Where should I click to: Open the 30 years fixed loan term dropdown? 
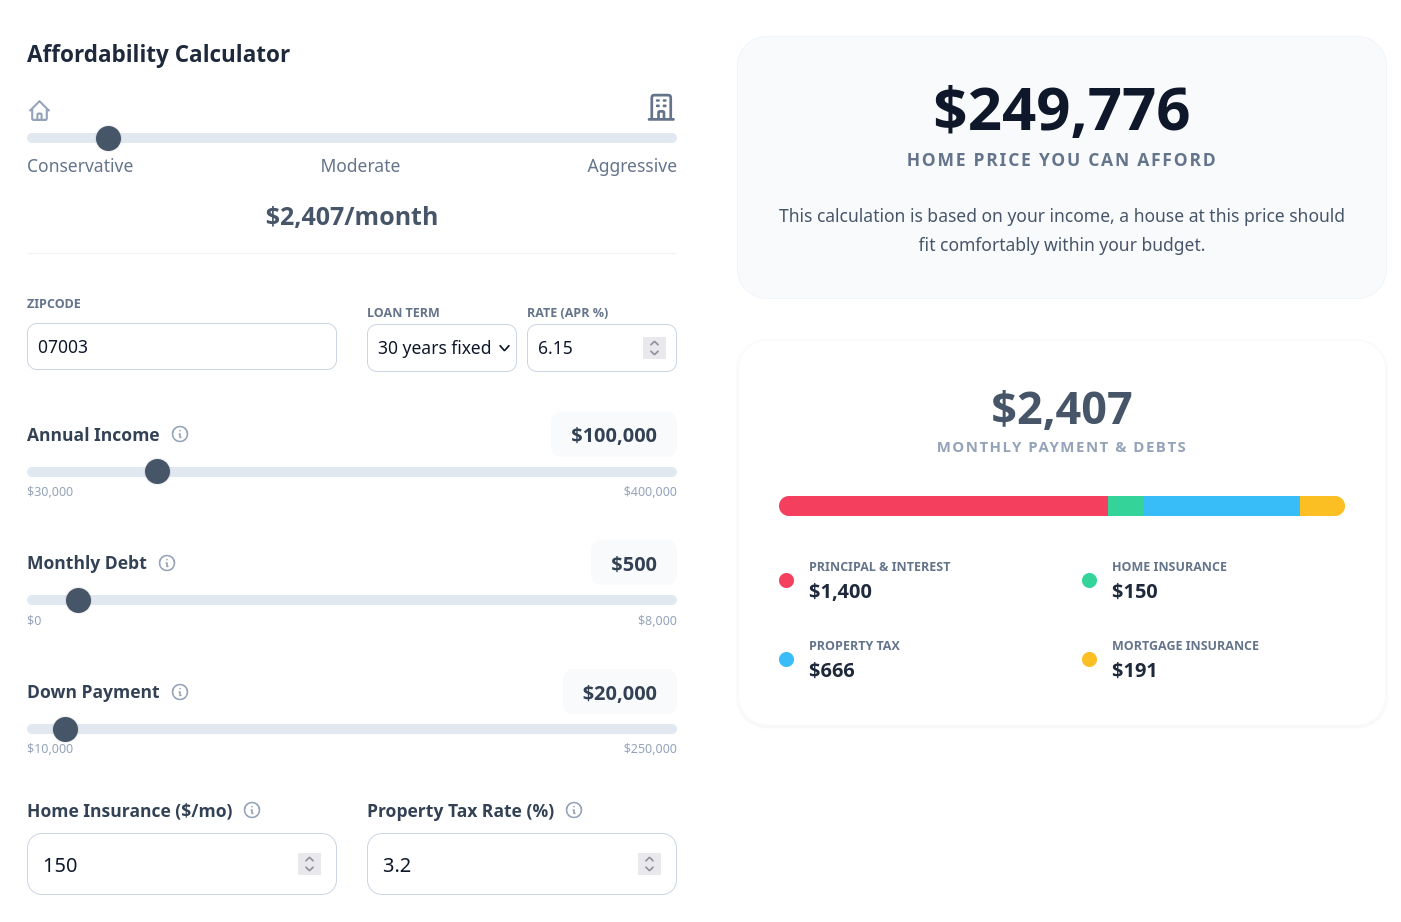coord(442,348)
